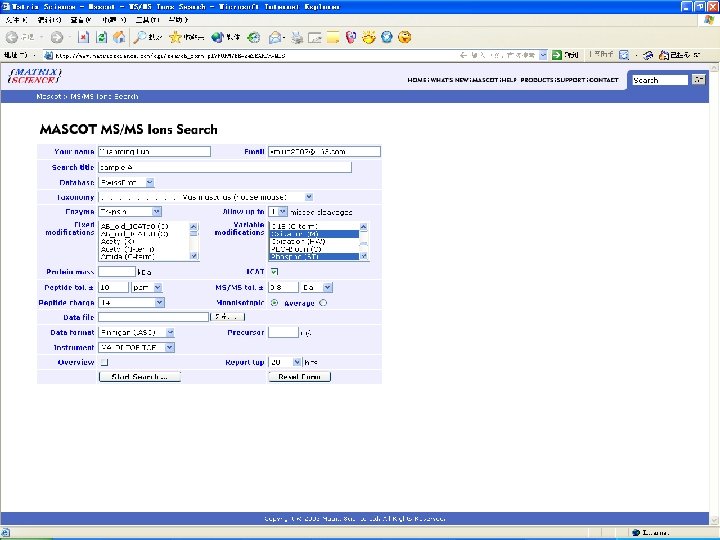Click the green Go arrow beside address bar
This screenshot has height=540, width=720.
click(557, 55)
